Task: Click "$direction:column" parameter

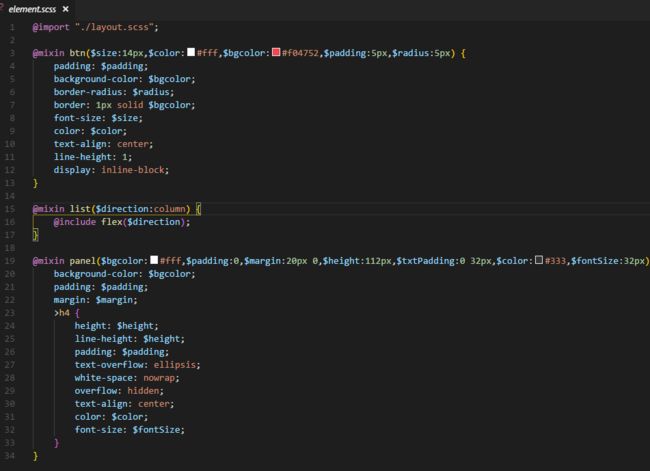Action: pyautogui.click(x=140, y=209)
